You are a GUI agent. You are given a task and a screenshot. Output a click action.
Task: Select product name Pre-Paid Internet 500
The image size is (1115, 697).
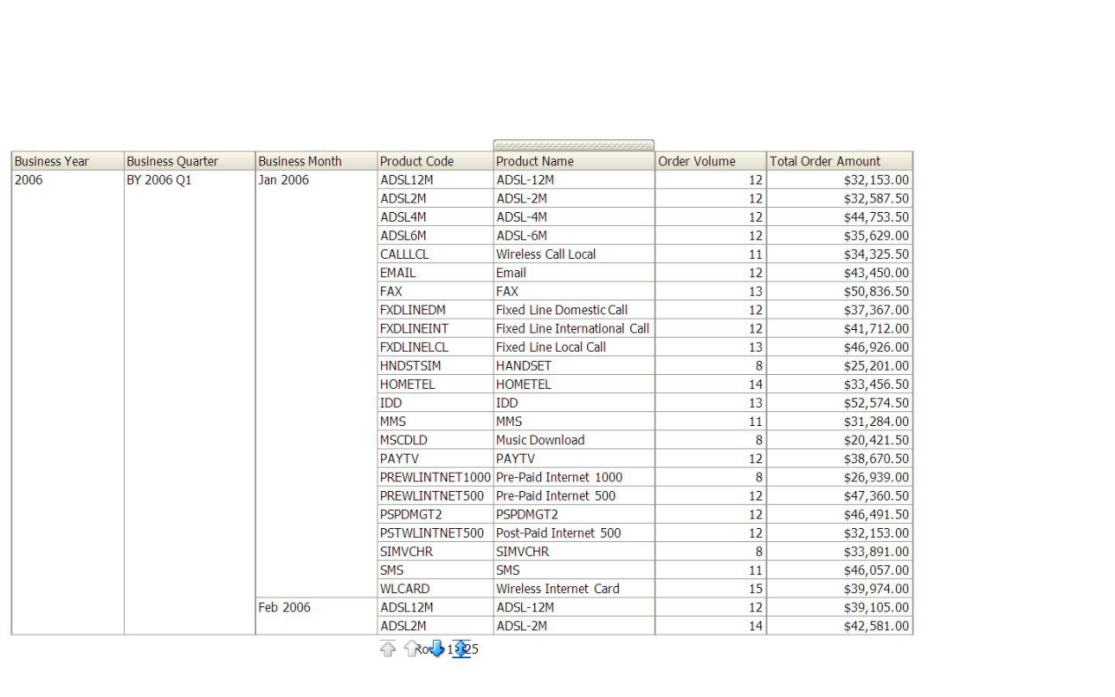coord(556,496)
